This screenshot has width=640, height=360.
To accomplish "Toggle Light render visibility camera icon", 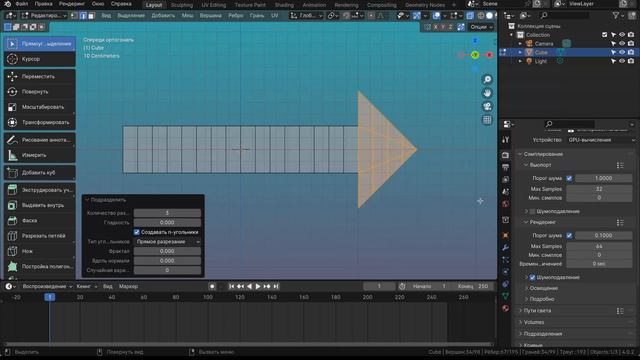I will pyautogui.click(x=631, y=61).
